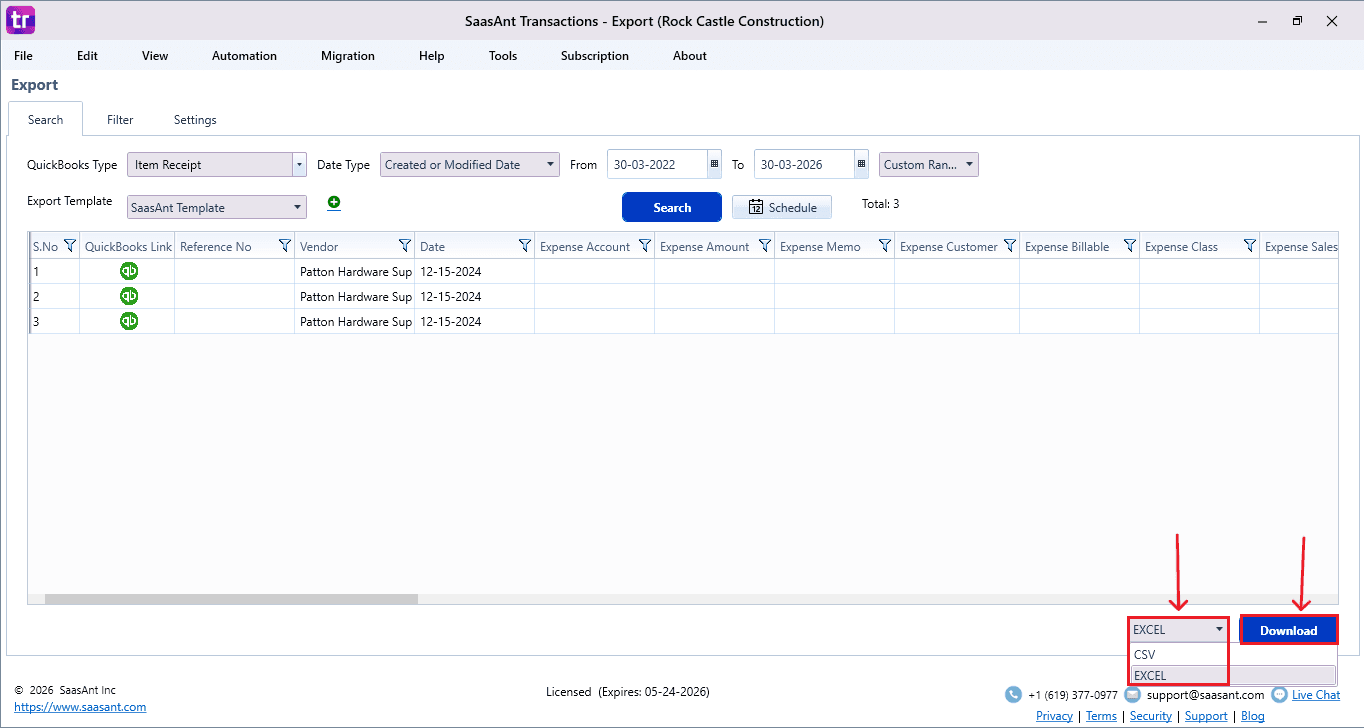This screenshot has width=1364, height=728.
Task: Filter the Reference No column
Action: [x=285, y=246]
